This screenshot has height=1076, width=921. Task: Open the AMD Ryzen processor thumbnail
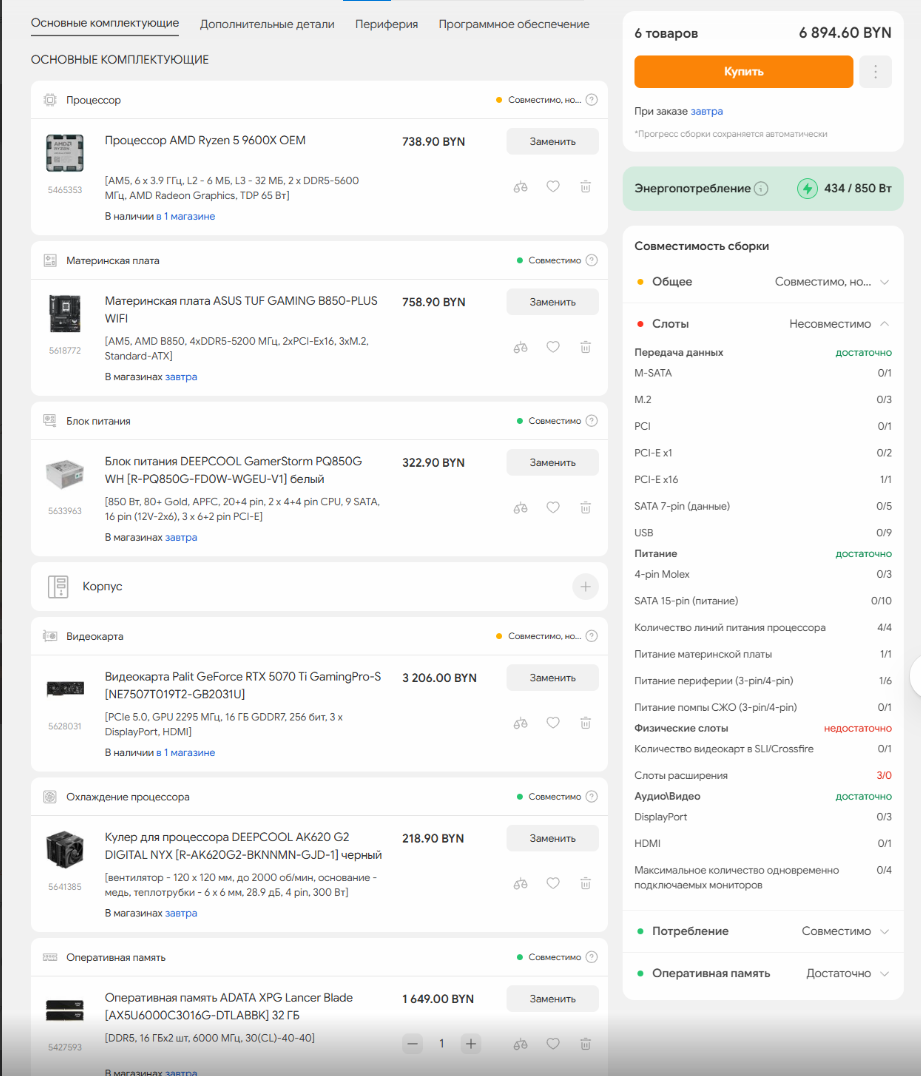65,153
